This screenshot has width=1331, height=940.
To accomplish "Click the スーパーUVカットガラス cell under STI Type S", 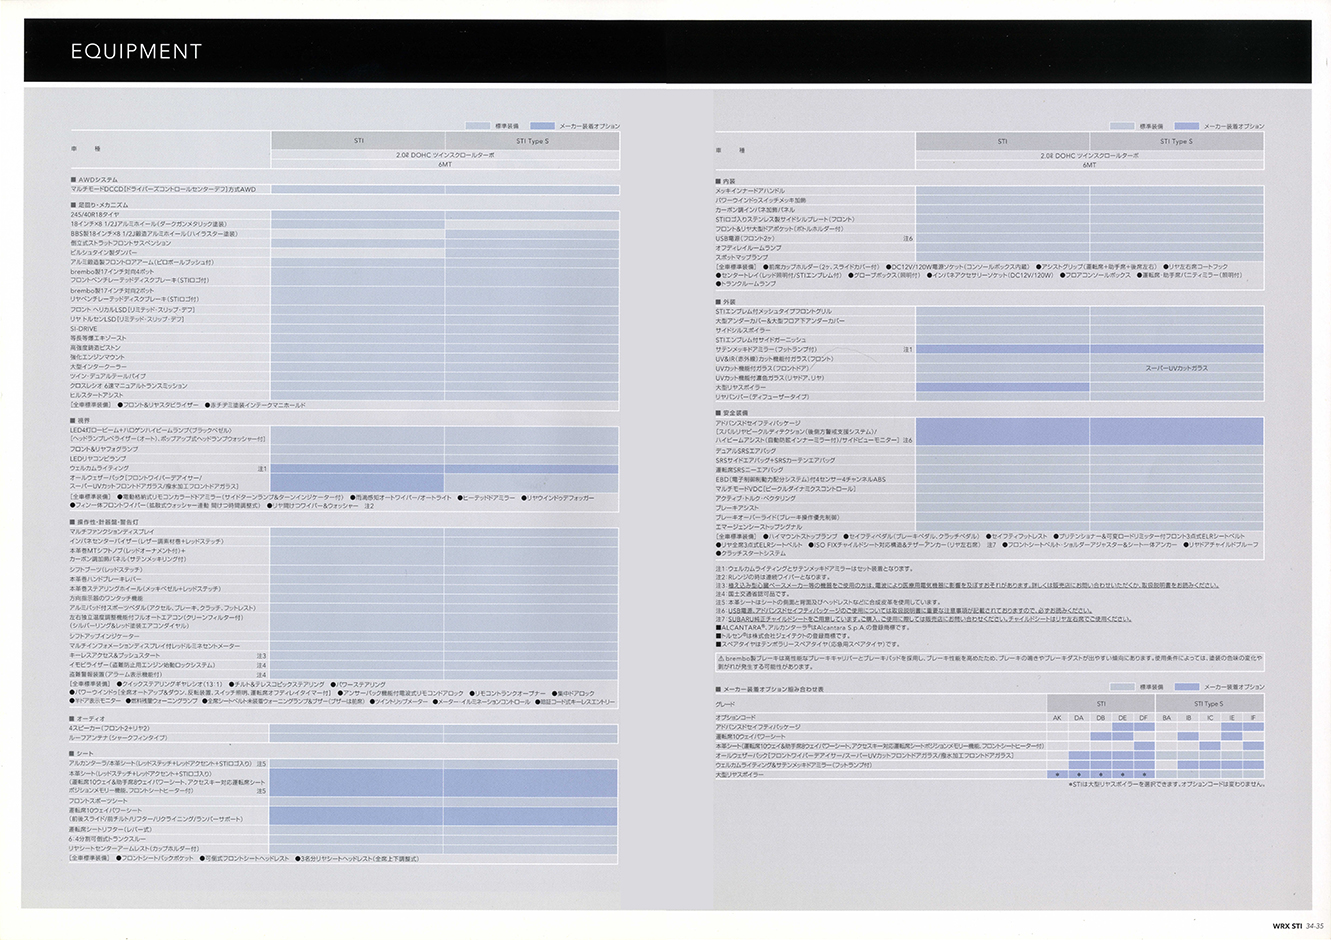I will pyautogui.click(x=1176, y=368).
